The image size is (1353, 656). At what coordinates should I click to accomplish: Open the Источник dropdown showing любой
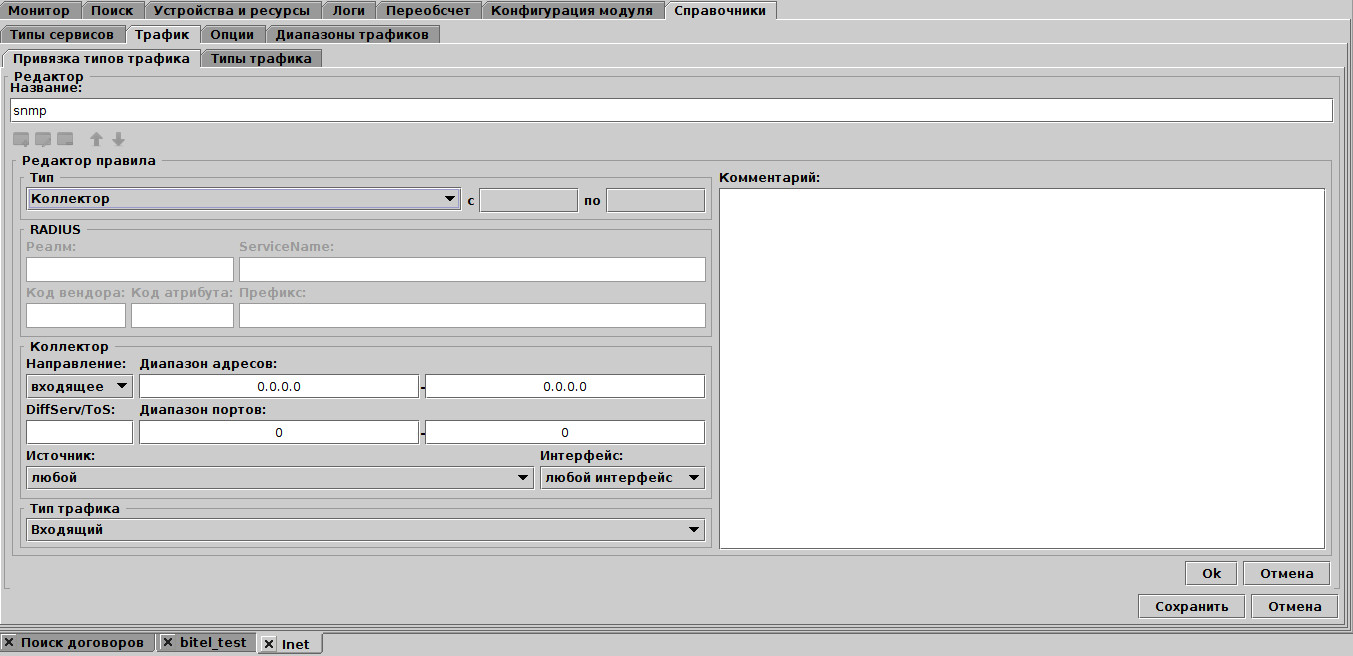(279, 478)
